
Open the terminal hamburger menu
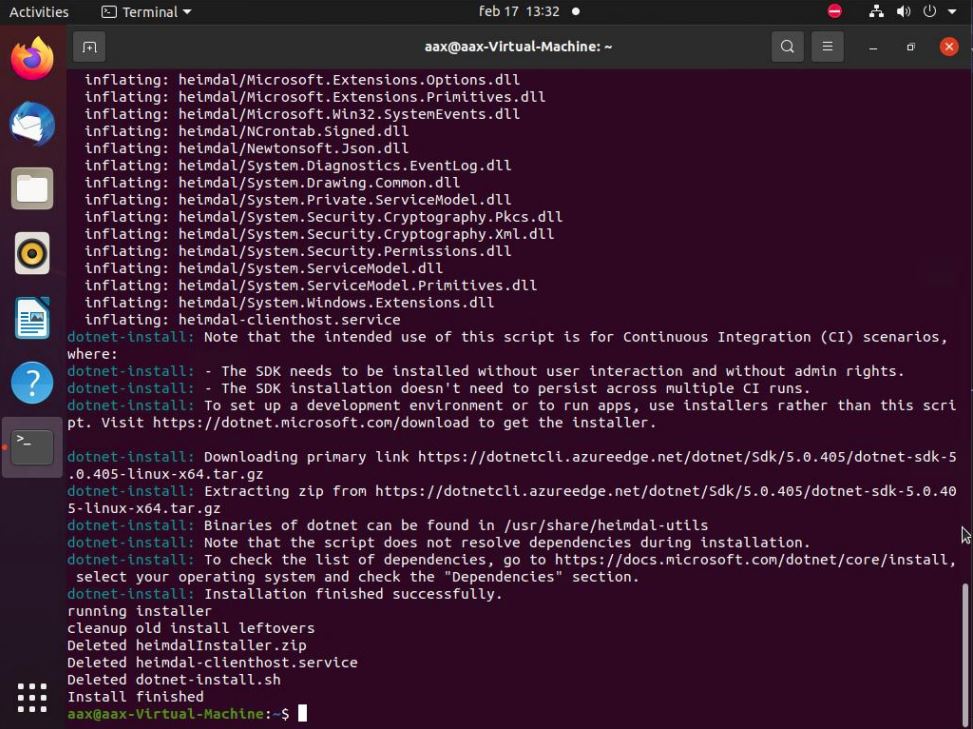tap(827, 47)
